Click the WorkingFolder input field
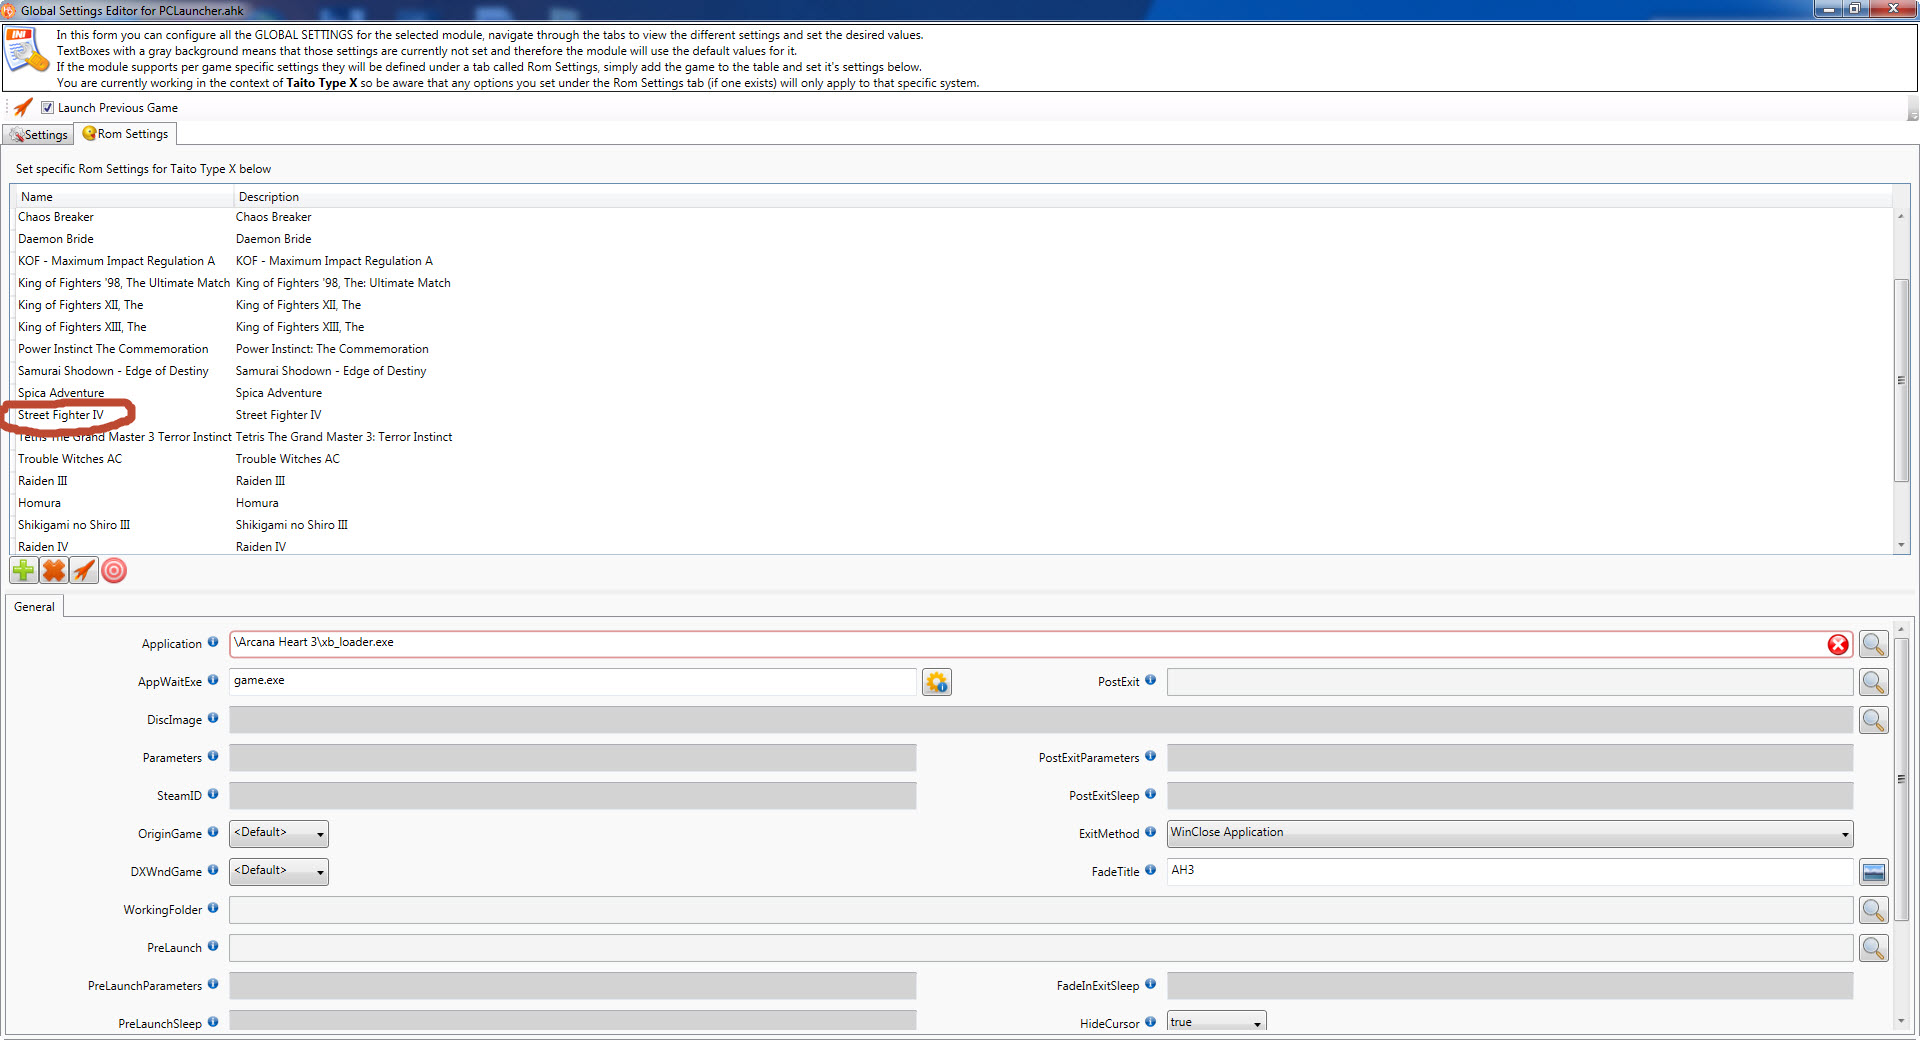 (1041, 910)
